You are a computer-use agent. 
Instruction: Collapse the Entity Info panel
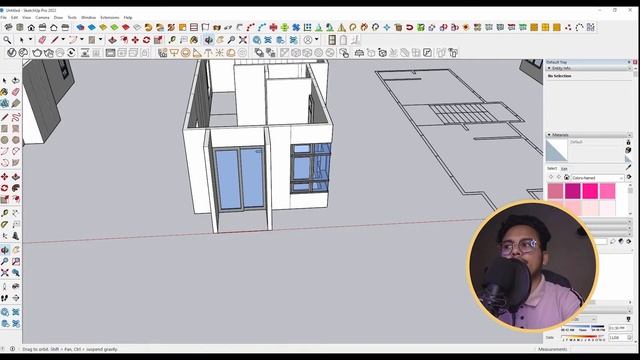click(x=549, y=68)
